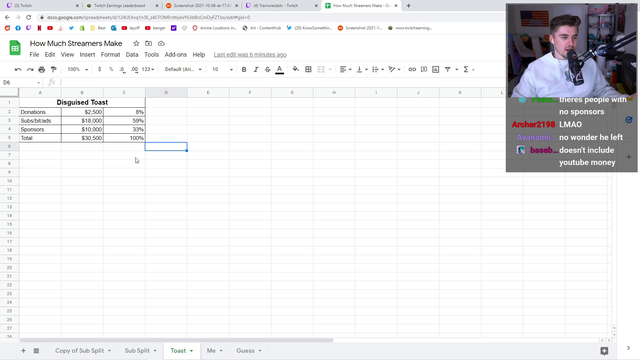The height and width of the screenshot is (360, 640).
Task: Decrease decimal places icon
Action: pos(122,69)
